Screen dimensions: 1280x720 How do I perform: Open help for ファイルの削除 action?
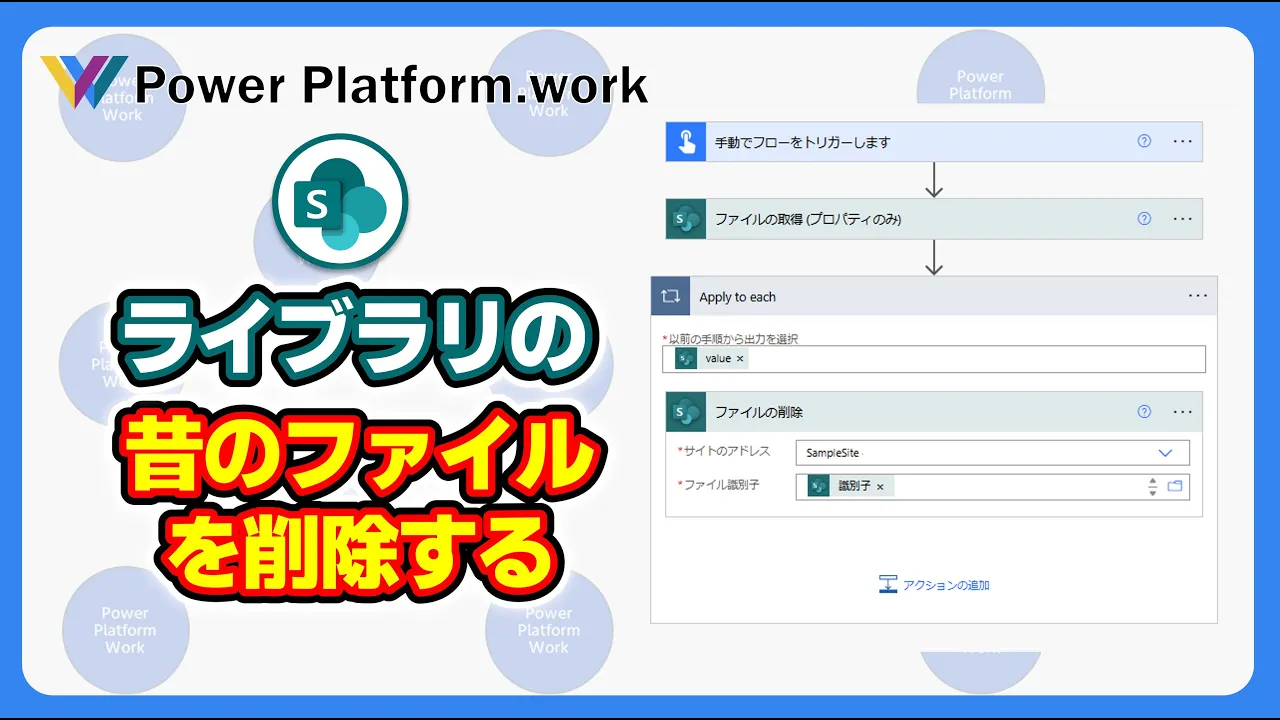point(1145,411)
